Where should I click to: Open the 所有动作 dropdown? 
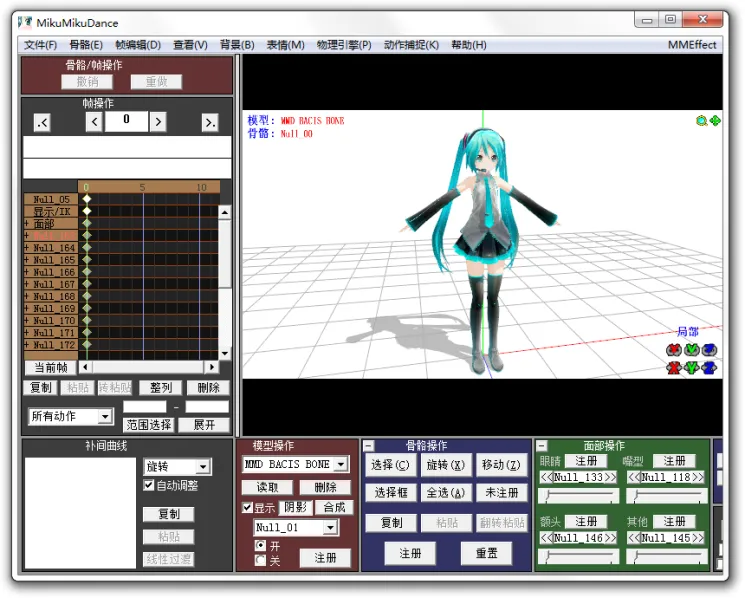tap(105, 417)
